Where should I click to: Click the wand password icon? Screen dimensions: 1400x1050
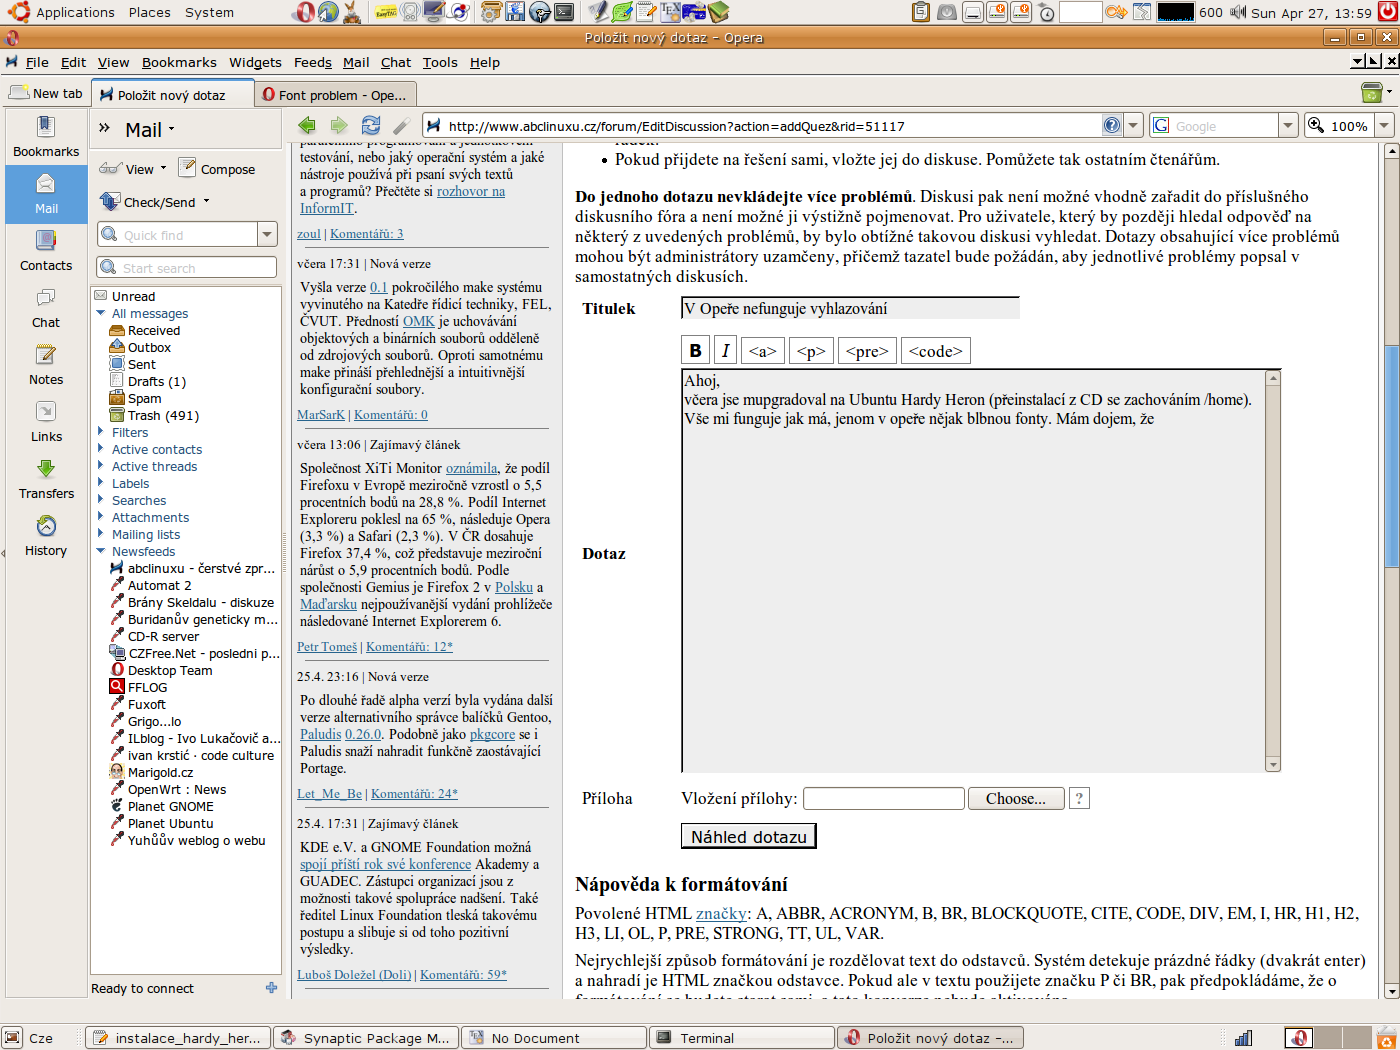(401, 125)
